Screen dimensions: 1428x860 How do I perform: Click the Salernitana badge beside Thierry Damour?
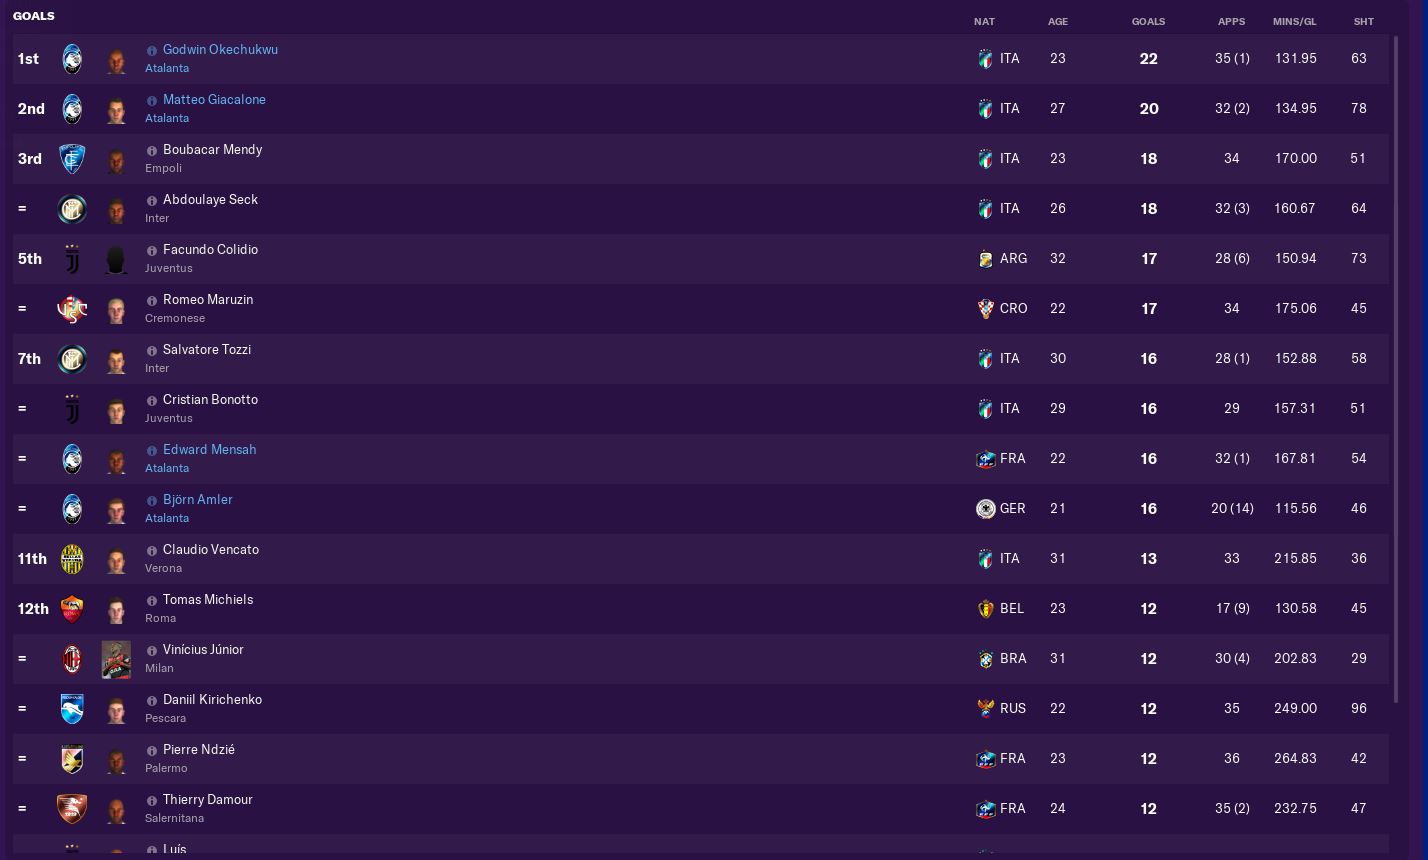[71, 809]
